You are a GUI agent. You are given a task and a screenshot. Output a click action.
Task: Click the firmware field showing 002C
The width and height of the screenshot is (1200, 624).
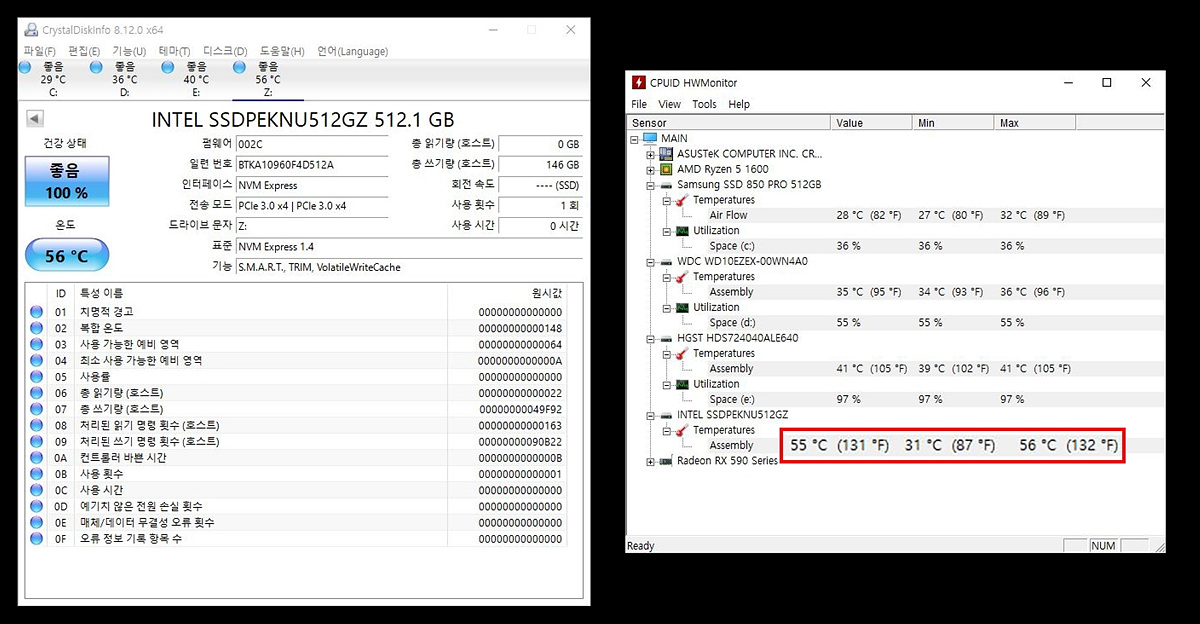(312, 144)
